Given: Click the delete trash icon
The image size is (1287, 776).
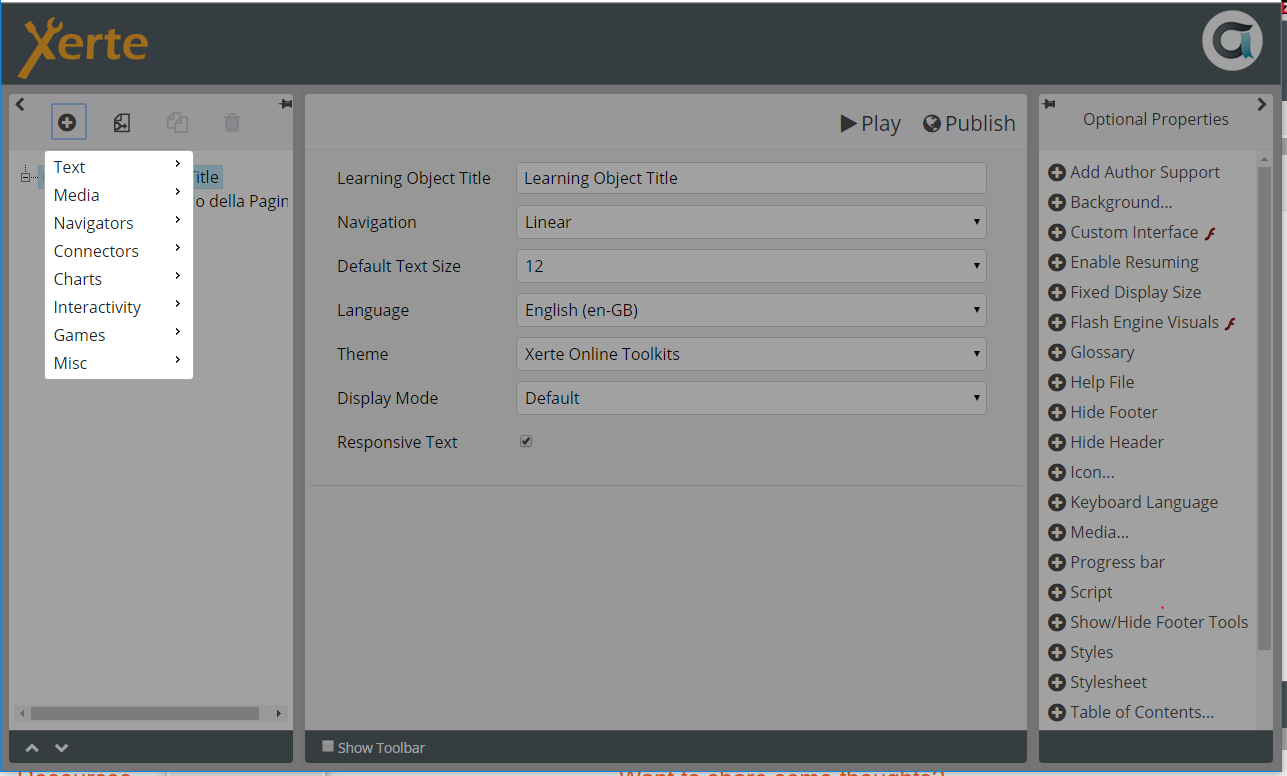Looking at the screenshot, I should tap(232, 123).
